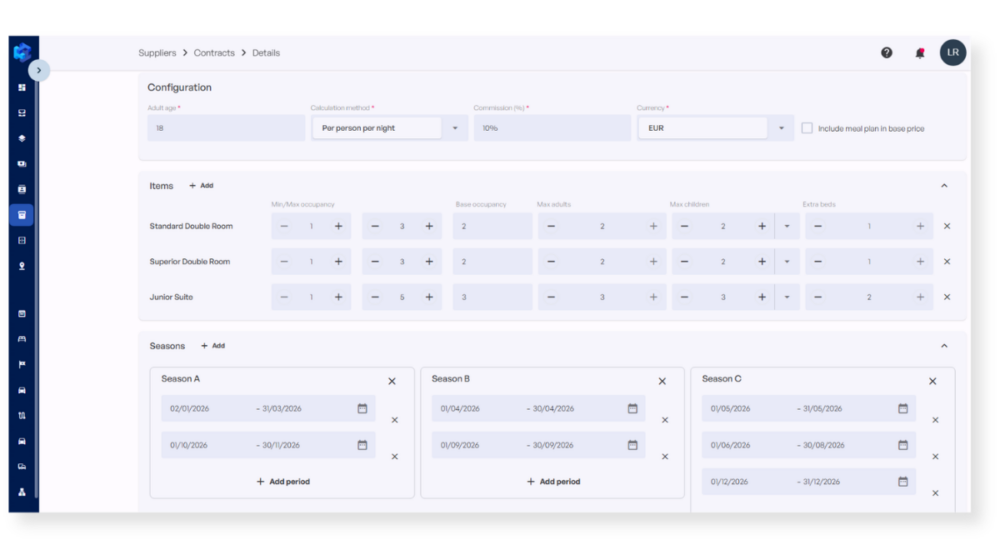Screen dimensions: 1000x550
Task: Click Details in the breadcrumb
Action: [266, 53]
